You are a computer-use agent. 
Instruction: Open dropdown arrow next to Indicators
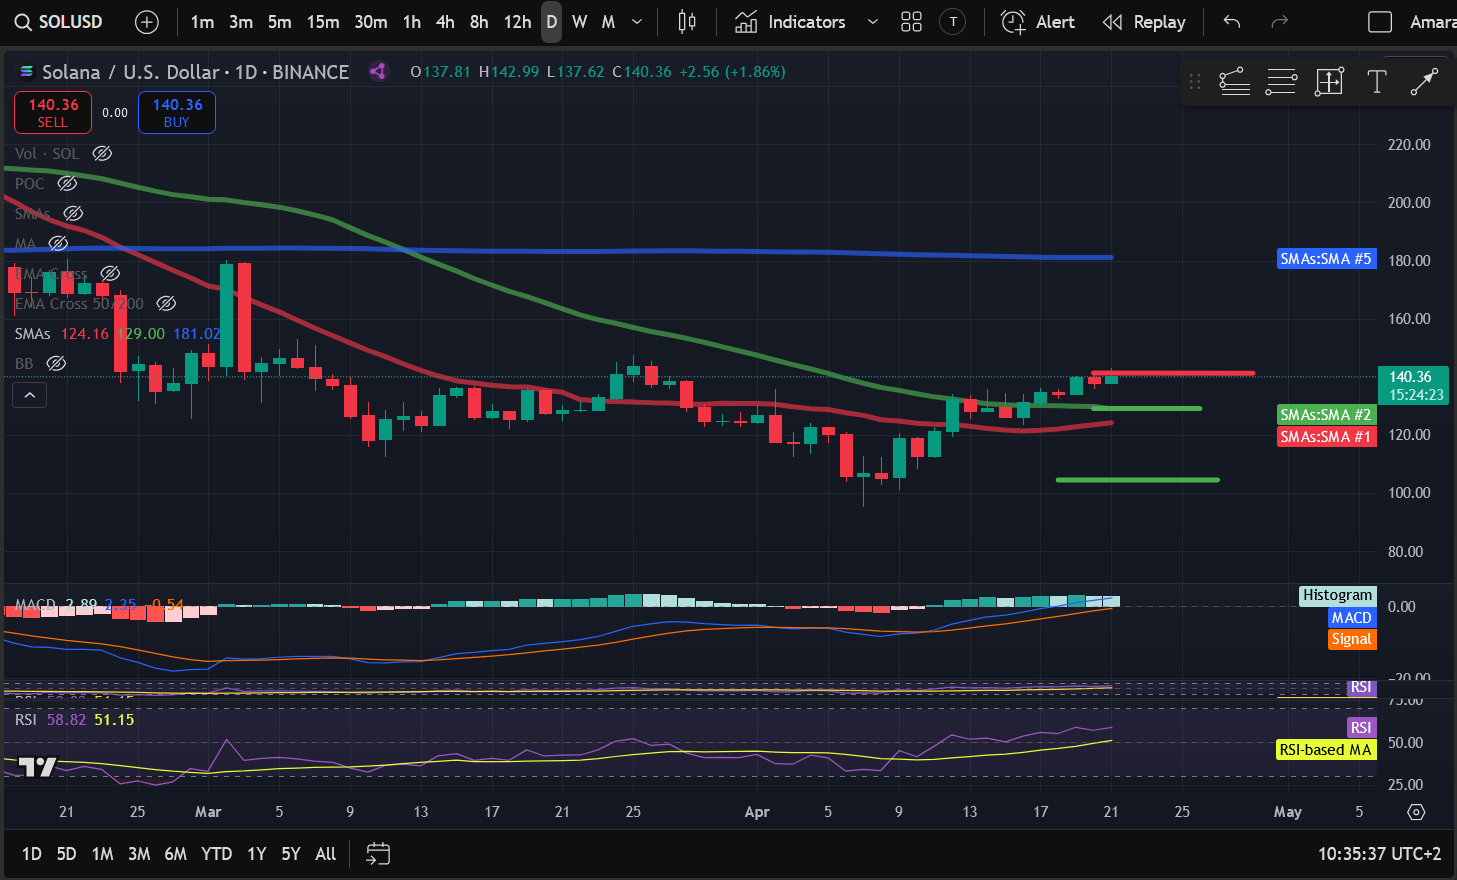pyautogui.click(x=872, y=22)
